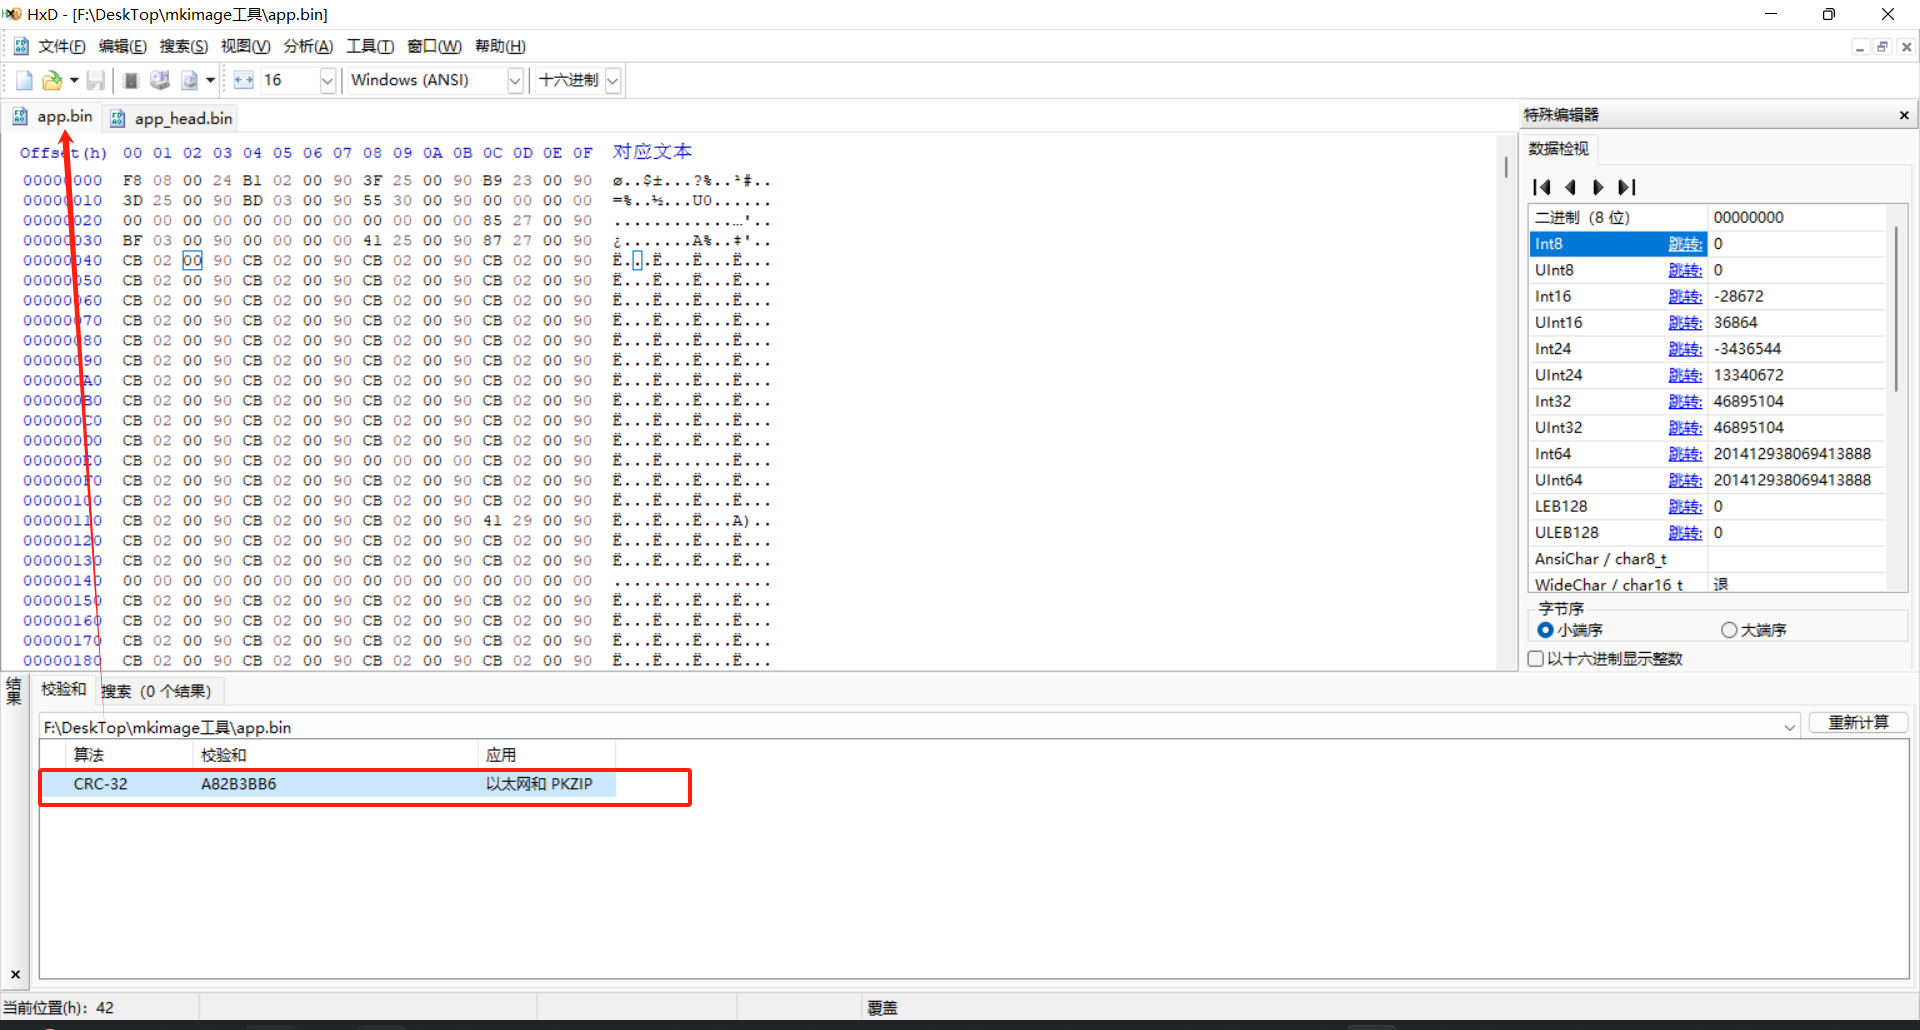Open the Windows (ANSI) encoding dropdown
Screen dimensions: 1920x1030
(x=515, y=80)
